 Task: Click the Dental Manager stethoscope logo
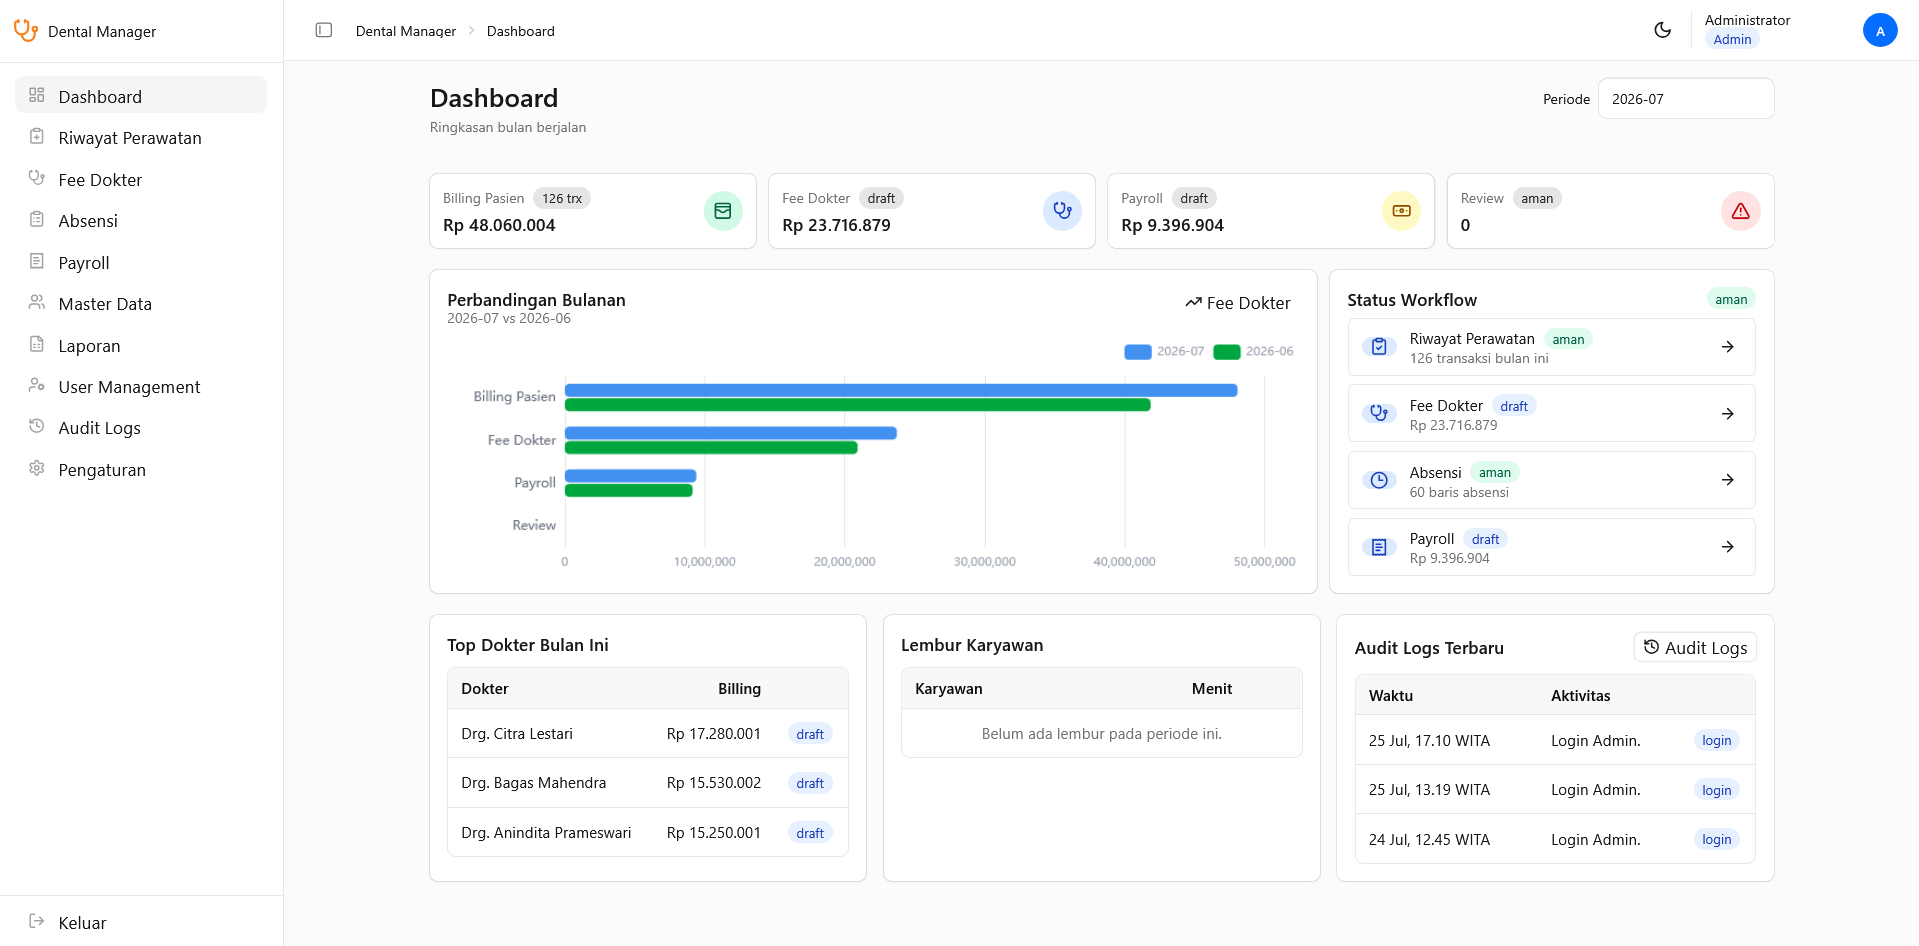[26, 31]
